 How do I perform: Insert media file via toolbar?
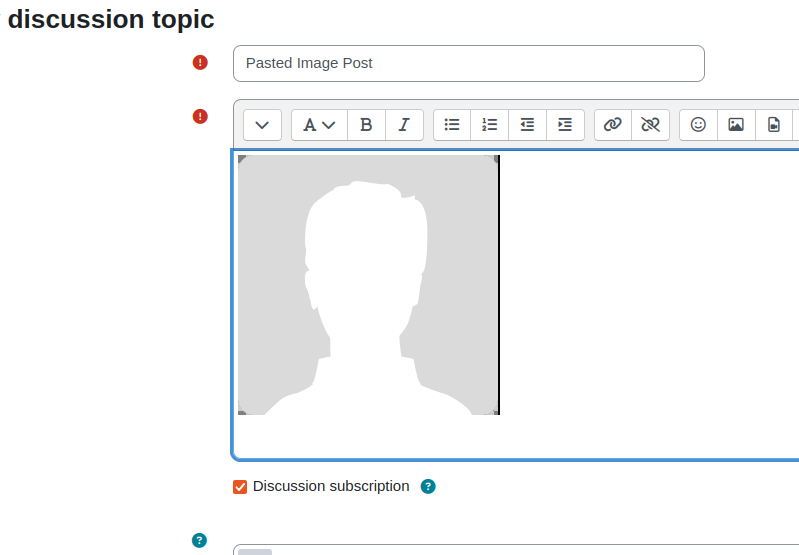(x=774, y=125)
